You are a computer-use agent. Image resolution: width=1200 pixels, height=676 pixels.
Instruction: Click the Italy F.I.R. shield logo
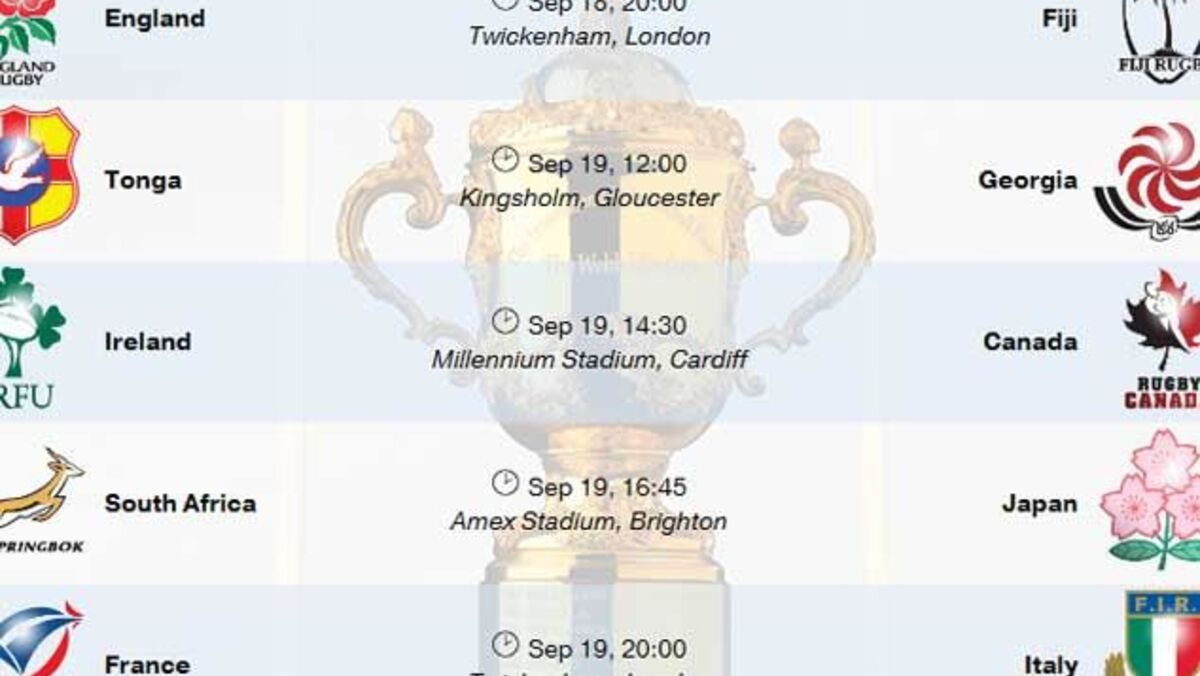[1160, 635]
